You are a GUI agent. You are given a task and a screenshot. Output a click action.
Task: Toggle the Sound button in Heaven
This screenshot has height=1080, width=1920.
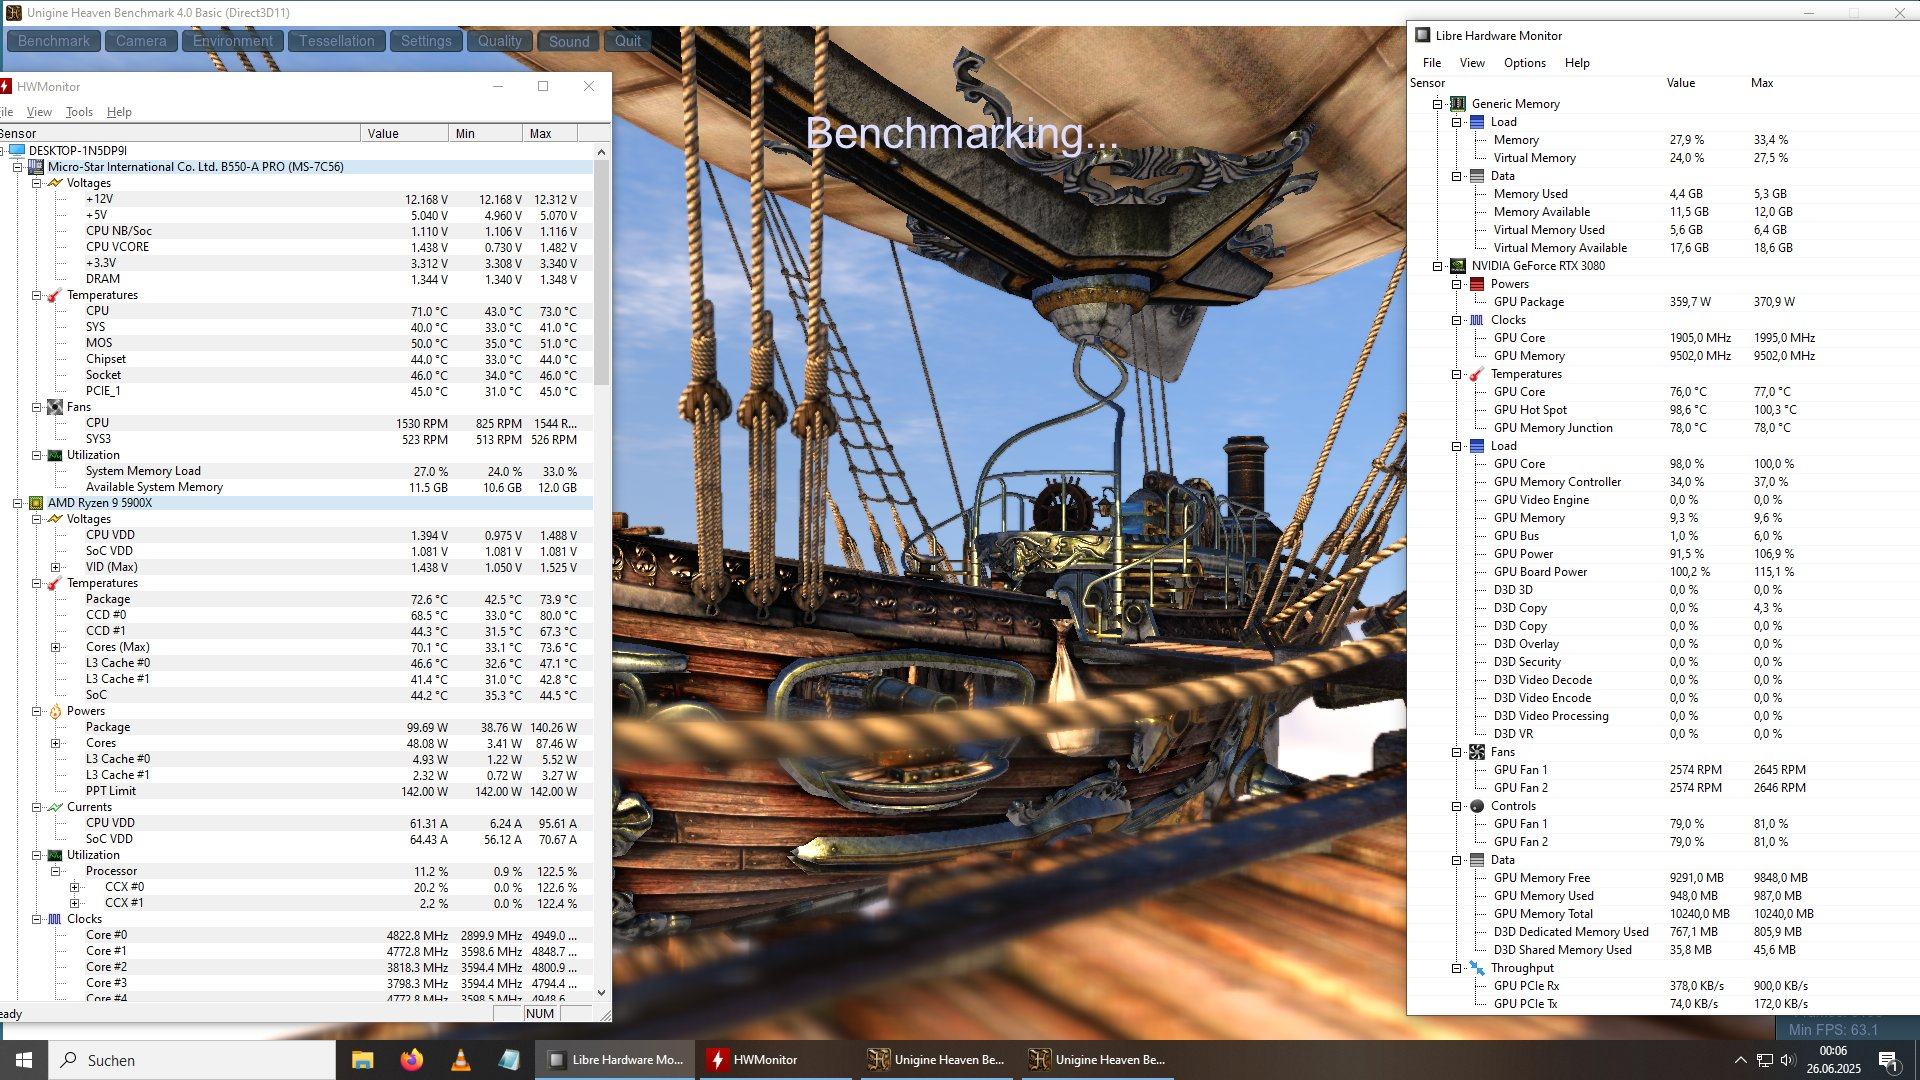[568, 41]
